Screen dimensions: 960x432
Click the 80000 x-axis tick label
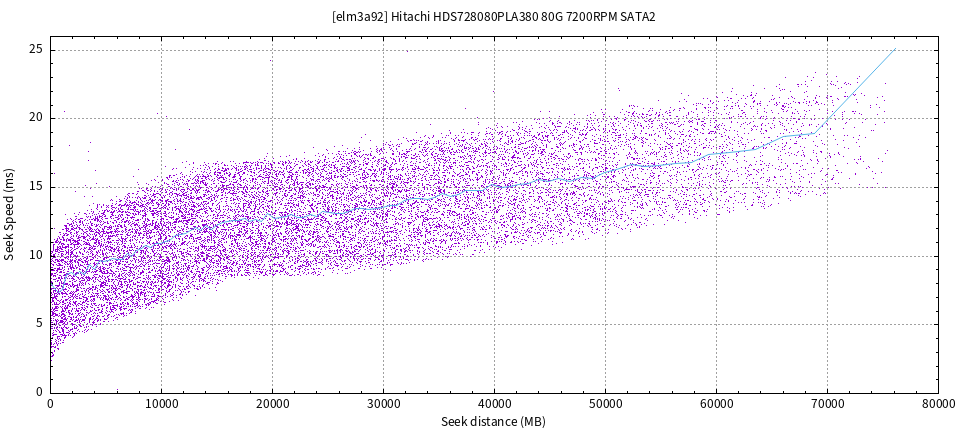pos(937,405)
